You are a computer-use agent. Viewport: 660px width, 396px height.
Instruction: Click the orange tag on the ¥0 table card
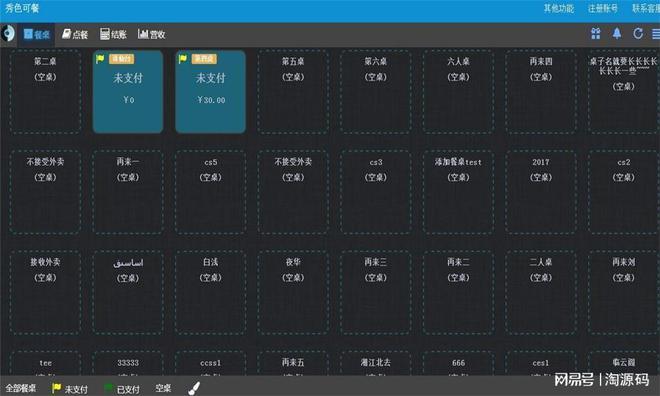pos(121,59)
